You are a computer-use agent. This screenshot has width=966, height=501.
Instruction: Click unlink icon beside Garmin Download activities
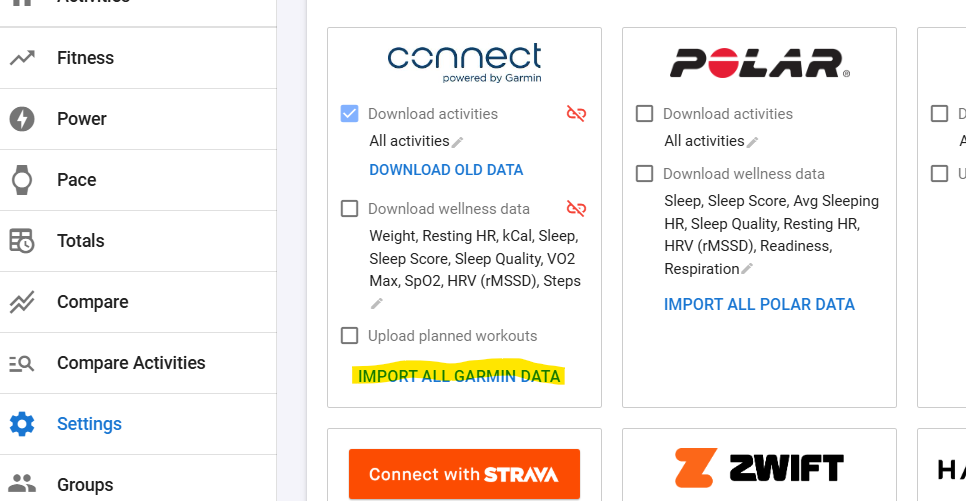click(x=576, y=113)
